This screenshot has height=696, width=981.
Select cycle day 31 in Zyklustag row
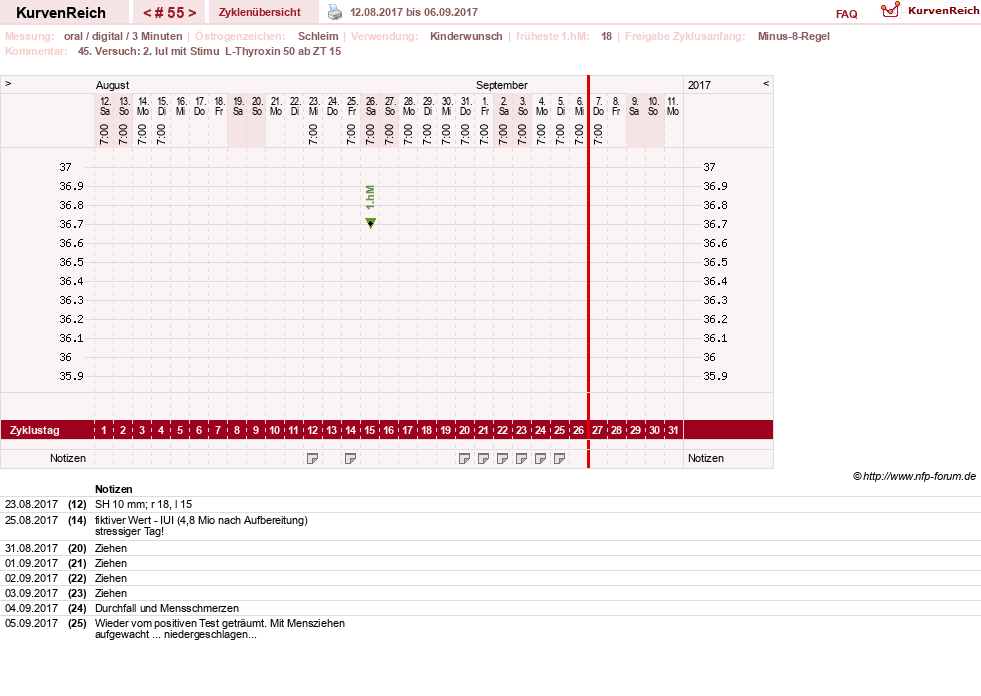tap(673, 430)
